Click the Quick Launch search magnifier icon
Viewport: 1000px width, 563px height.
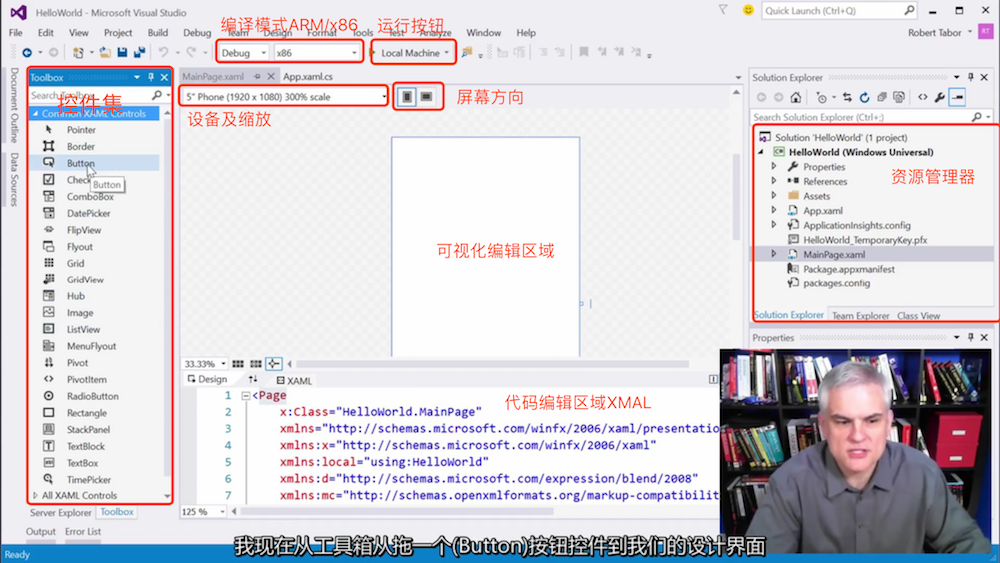[x=909, y=10]
